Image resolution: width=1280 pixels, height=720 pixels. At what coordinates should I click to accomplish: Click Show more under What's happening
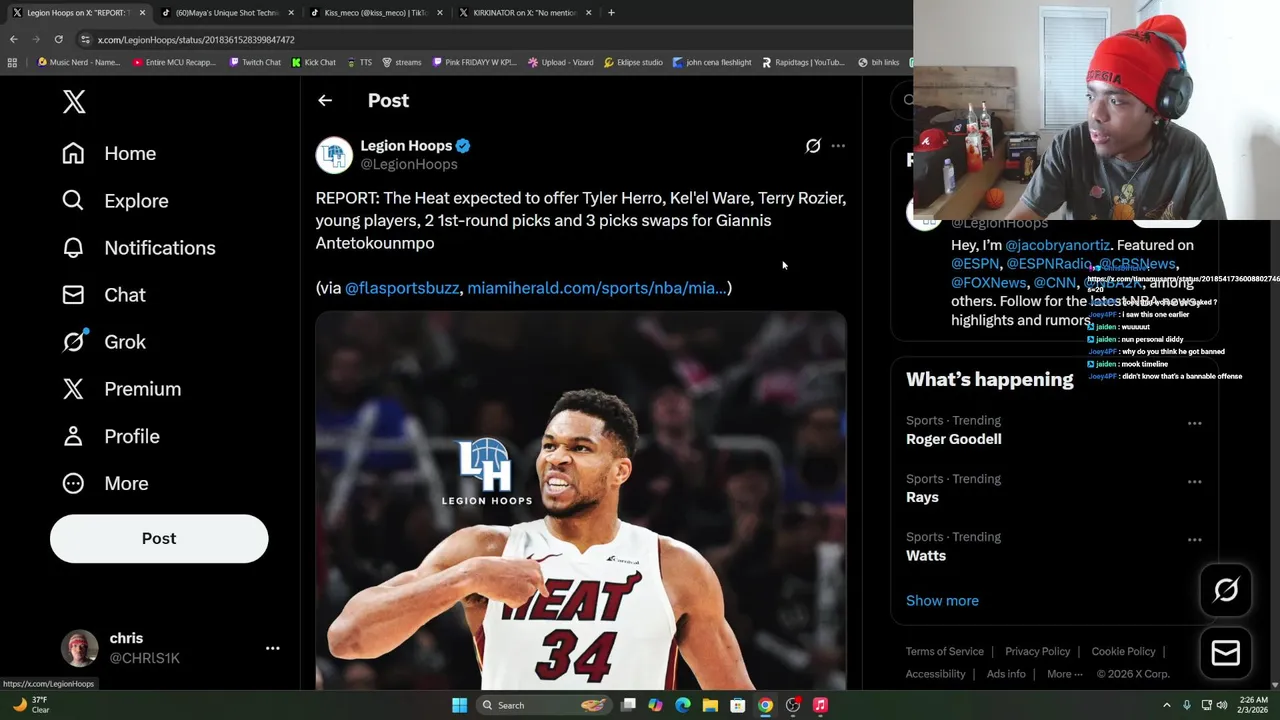[x=942, y=600]
